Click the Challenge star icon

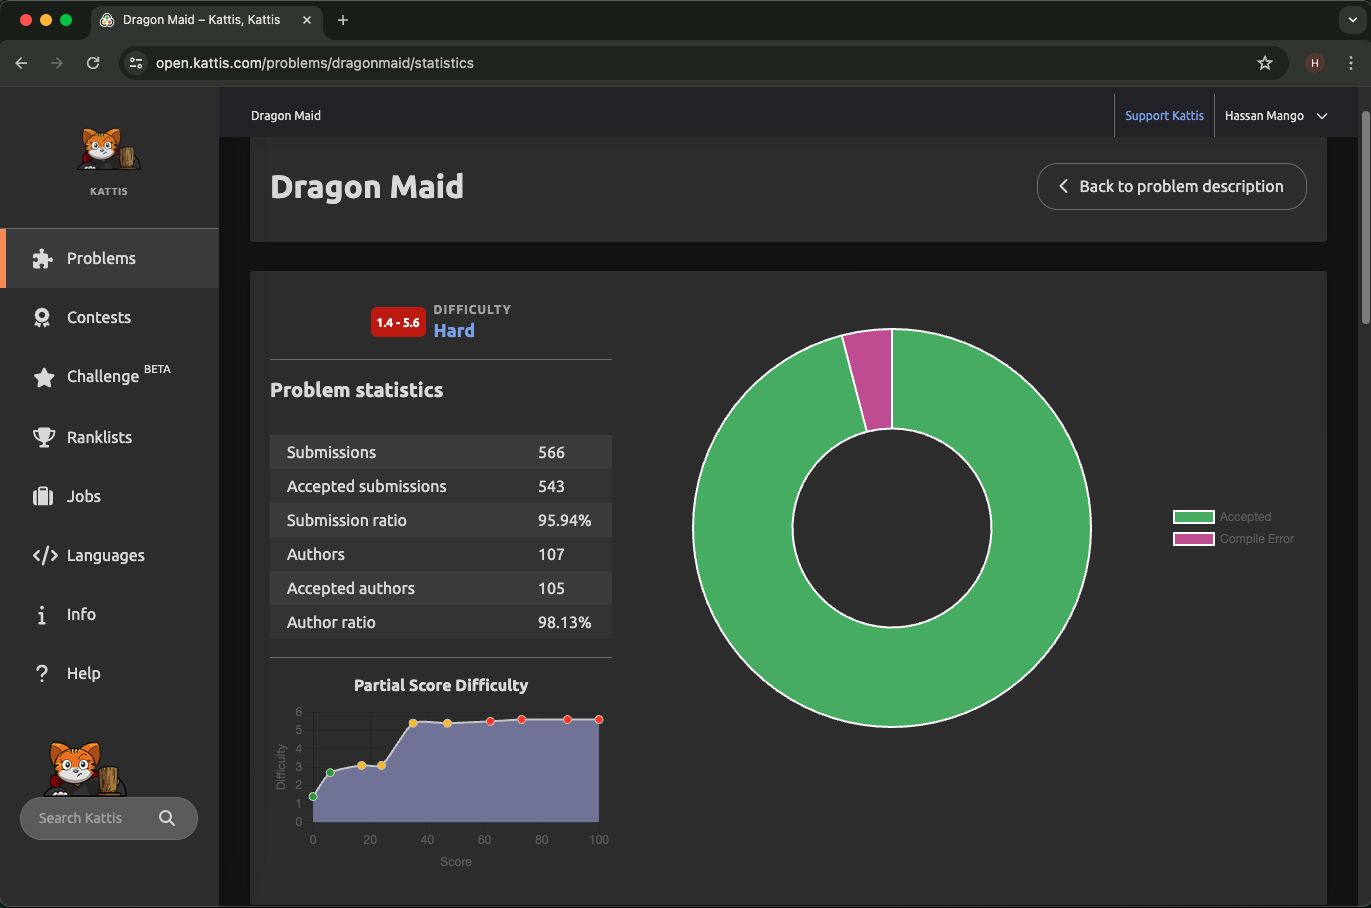click(x=43, y=377)
